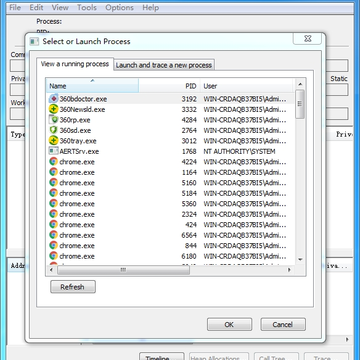Select the 360Newsld.exe process row

click(170, 109)
